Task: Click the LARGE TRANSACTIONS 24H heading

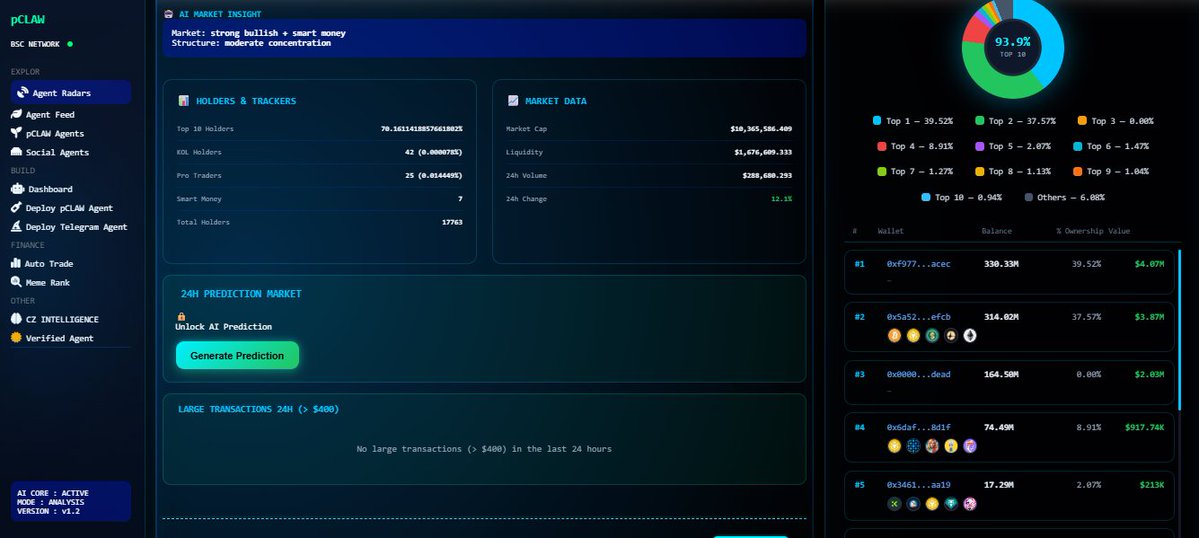Action: pyautogui.click(x=258, y=409)
